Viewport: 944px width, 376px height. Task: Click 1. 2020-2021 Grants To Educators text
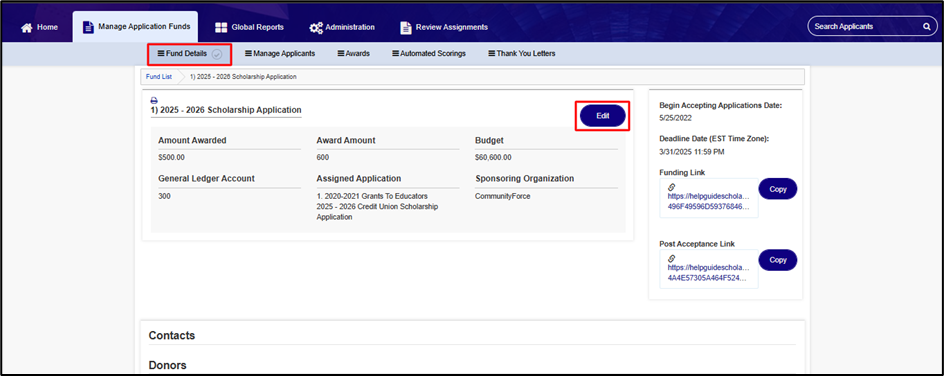[372, 196]
